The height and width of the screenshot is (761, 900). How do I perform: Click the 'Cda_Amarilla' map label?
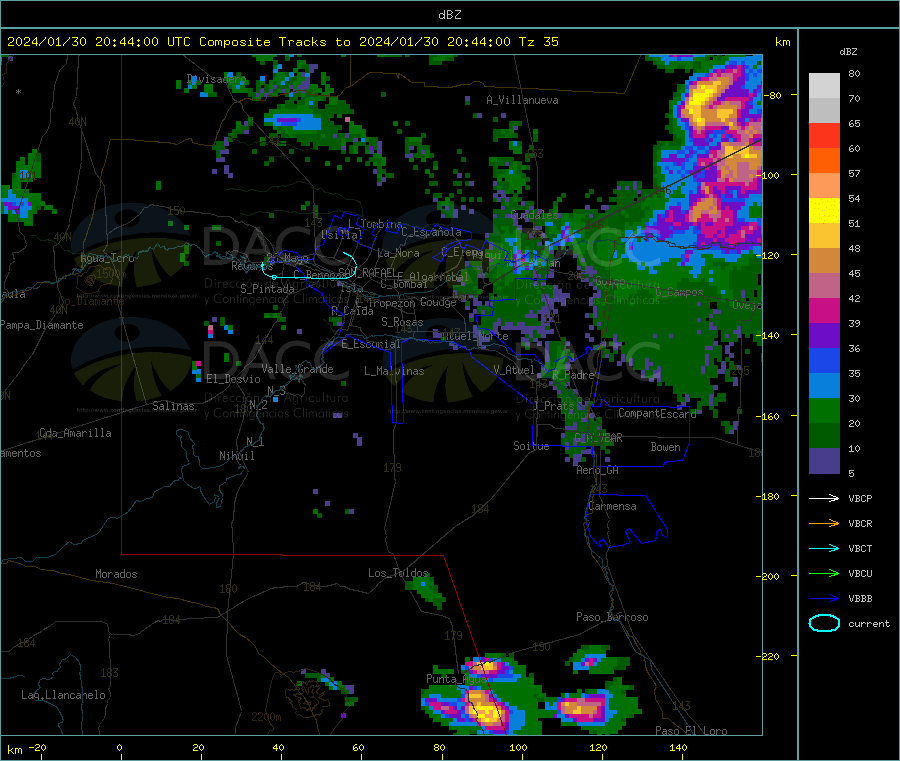[x=75, y=433]
